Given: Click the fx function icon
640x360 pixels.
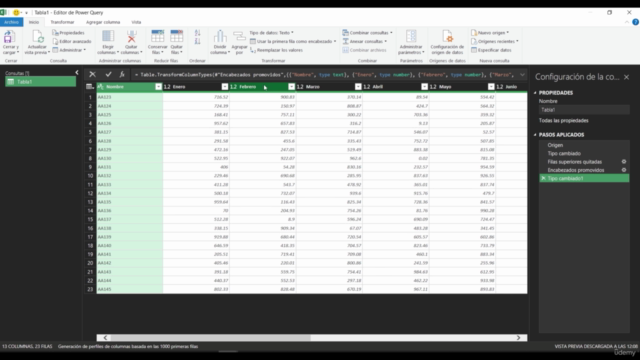Looking at the screenshot, I should click(122, 74).
